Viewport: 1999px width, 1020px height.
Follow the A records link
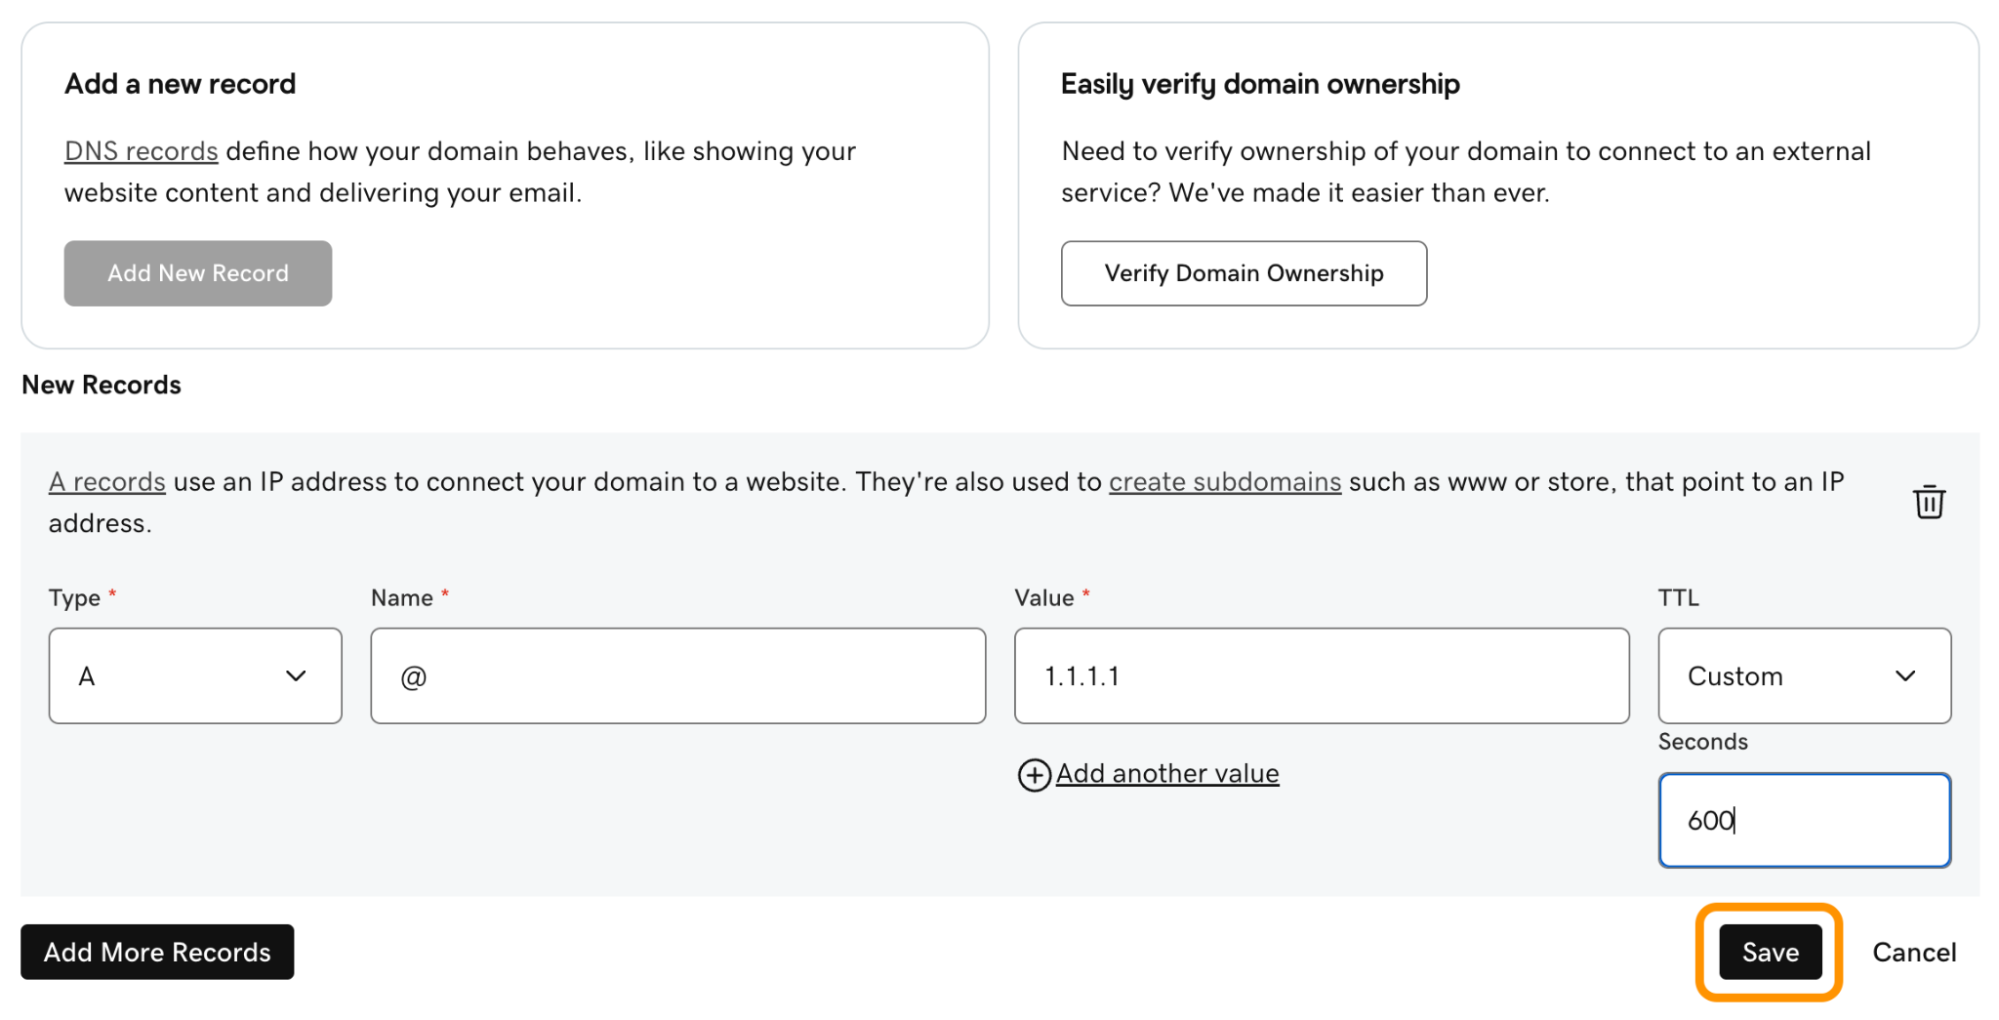pyautogui.click(x=107, y=482)
